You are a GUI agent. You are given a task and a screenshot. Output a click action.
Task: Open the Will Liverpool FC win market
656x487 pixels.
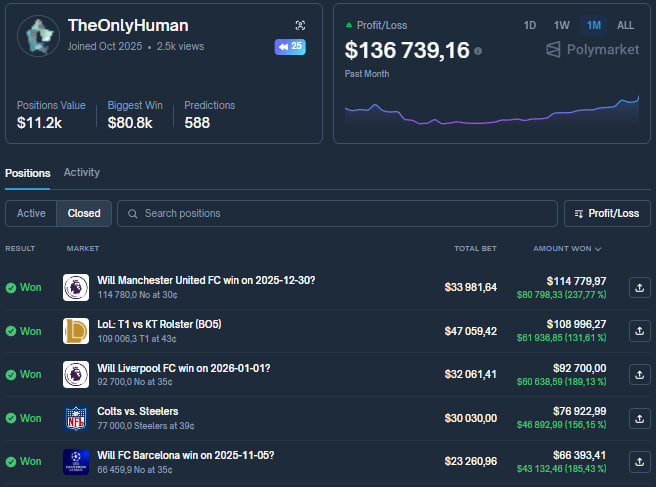tap(184, 368)
